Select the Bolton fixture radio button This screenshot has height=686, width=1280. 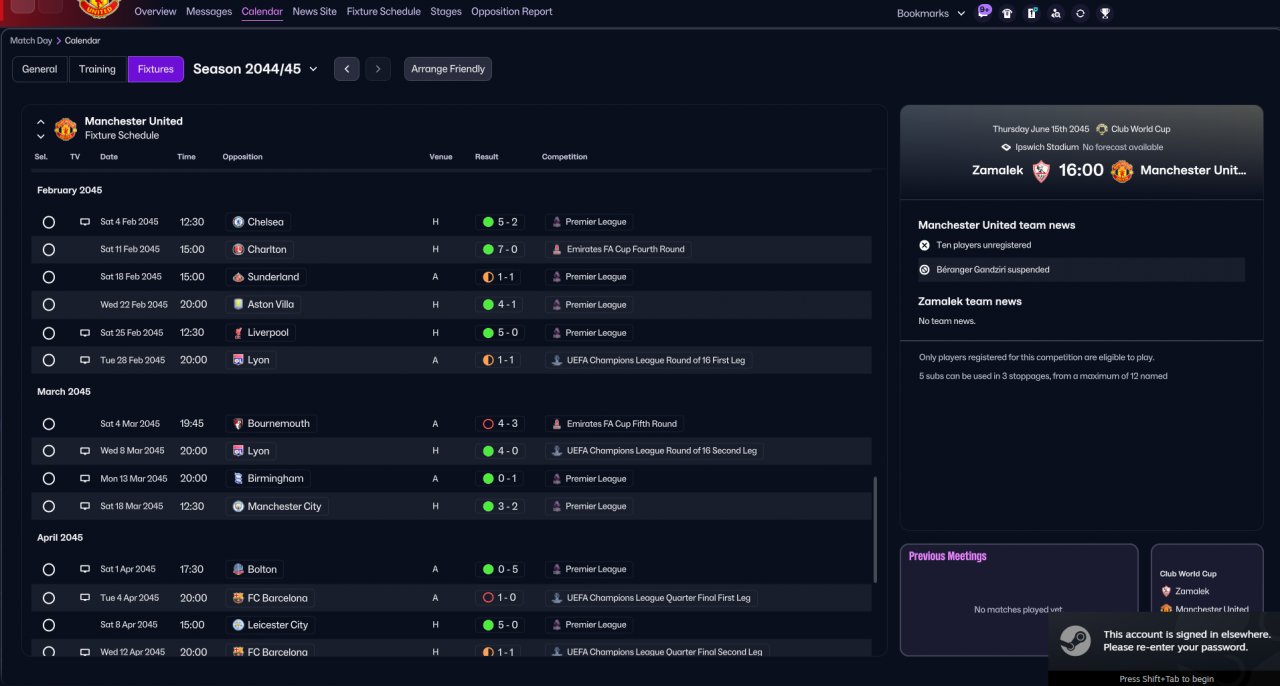point(48,569)
